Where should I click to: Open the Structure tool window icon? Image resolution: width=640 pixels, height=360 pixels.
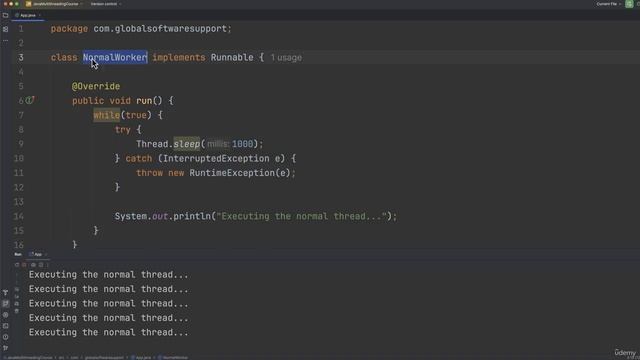[5, 29]
